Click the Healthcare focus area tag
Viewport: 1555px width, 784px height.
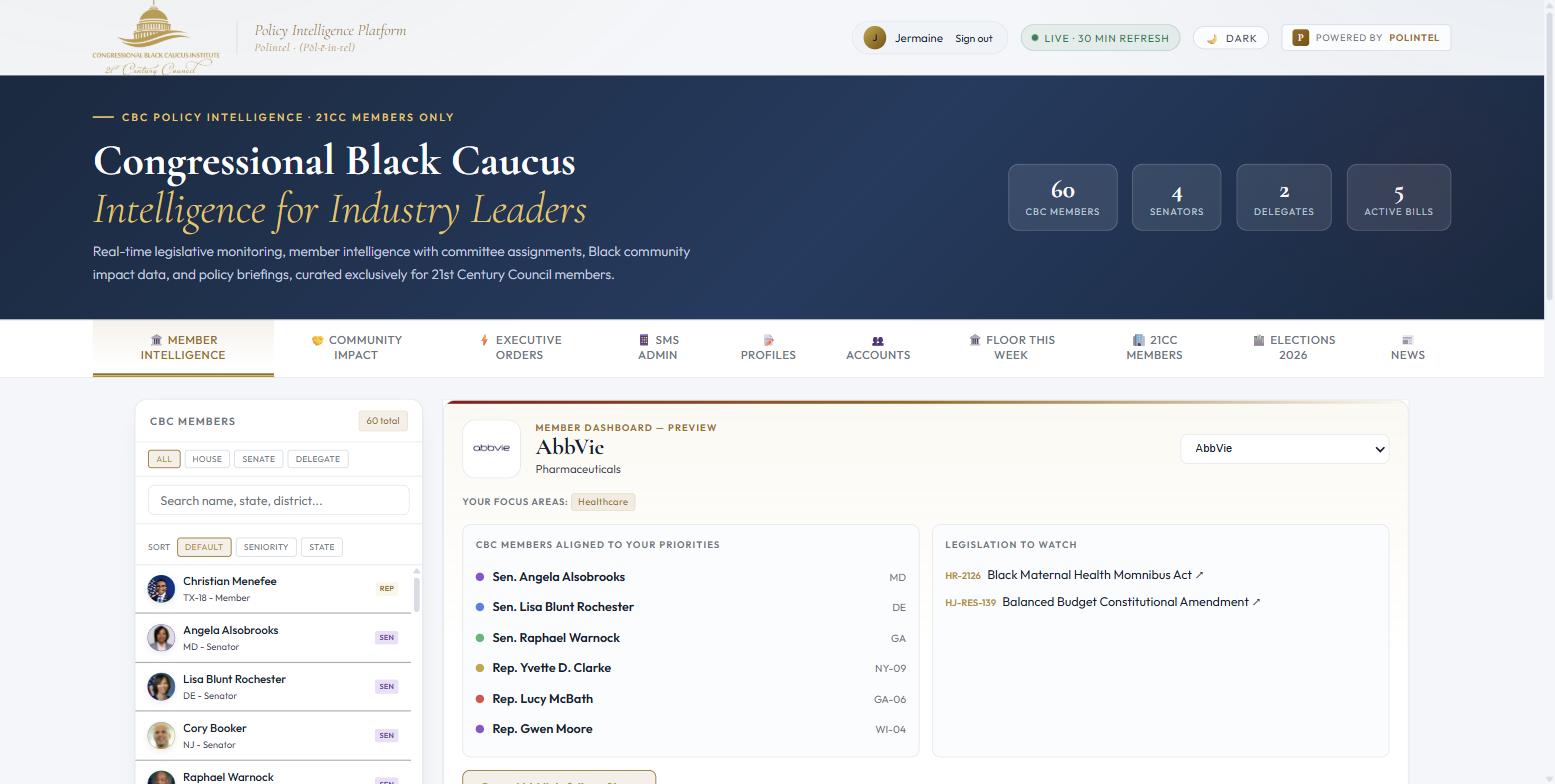point(603,502)
